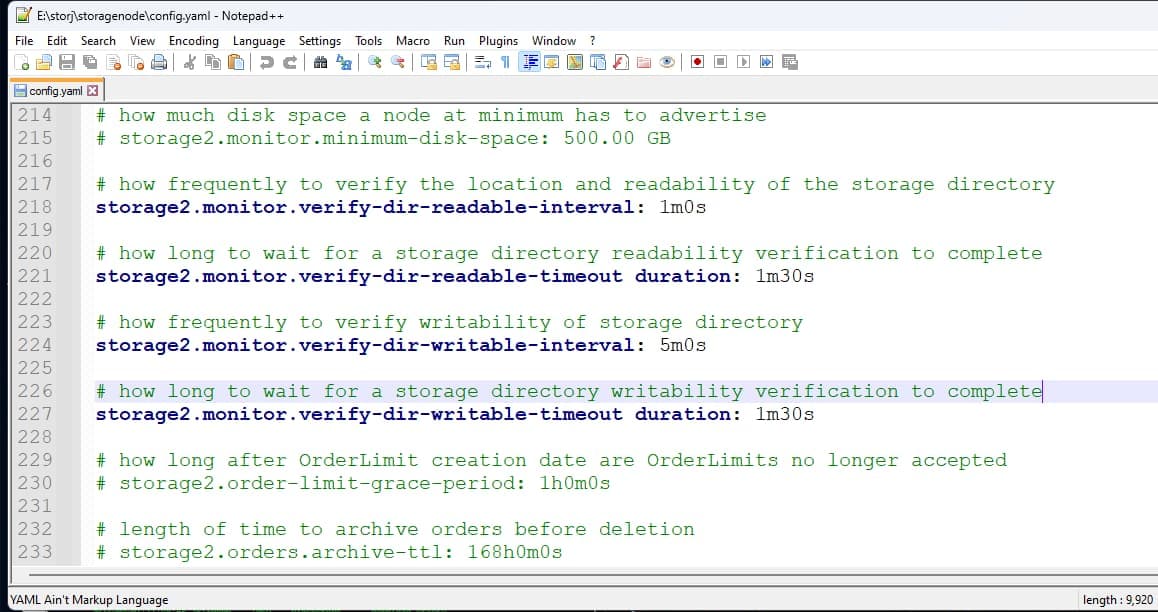Image resolution: width=1158 pixels, height=612 pixels.
Task: Open the Function List panel icon
Action: click(x=620, y=63)
